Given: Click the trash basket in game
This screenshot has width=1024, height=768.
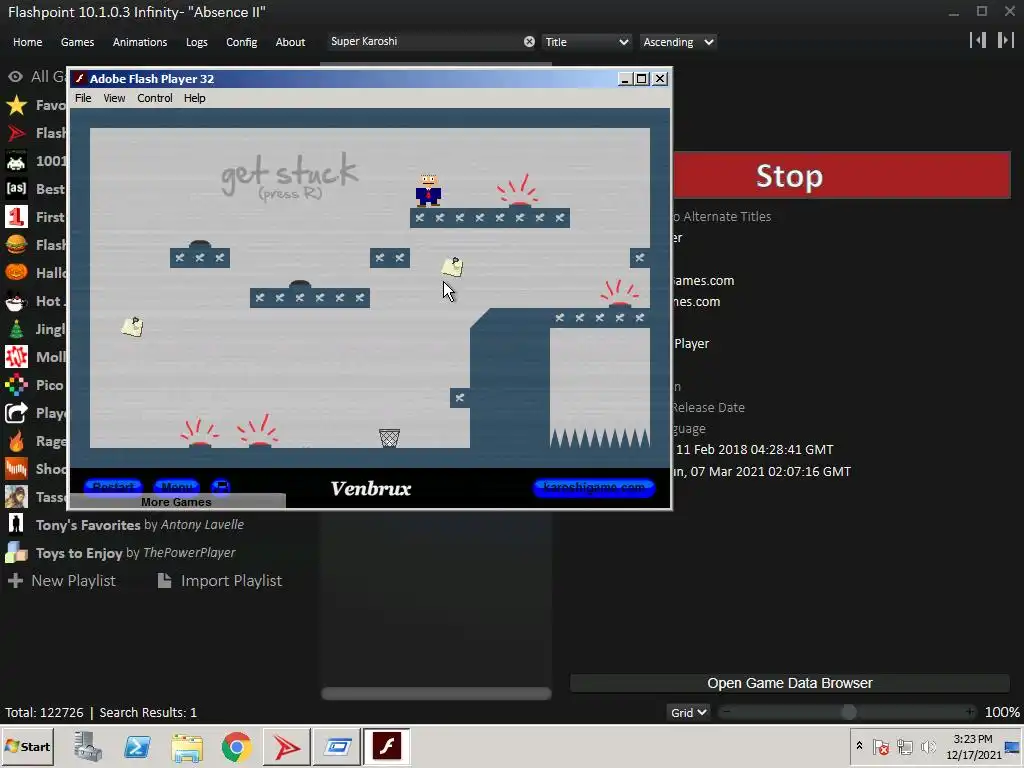Looking at the screenshot, I should click(389, 438).
